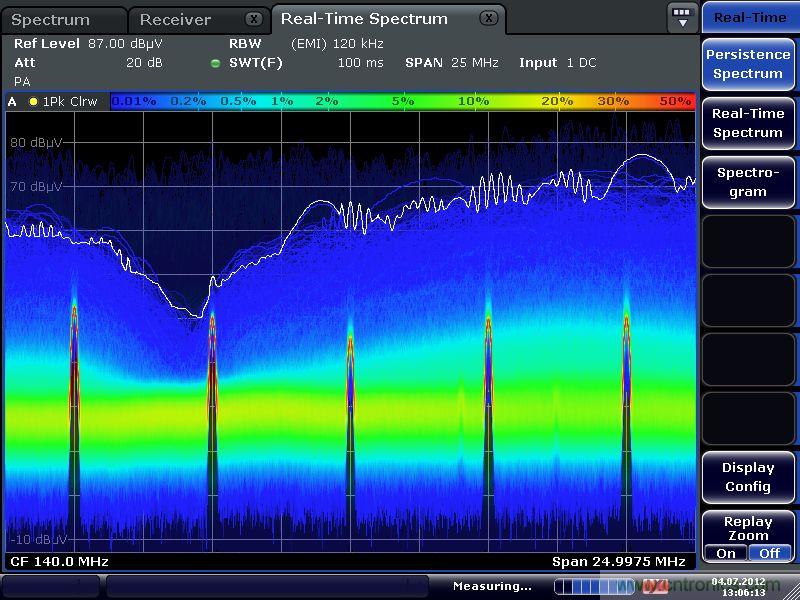Turn Replay Zoom Off

[x=769, y=553]
